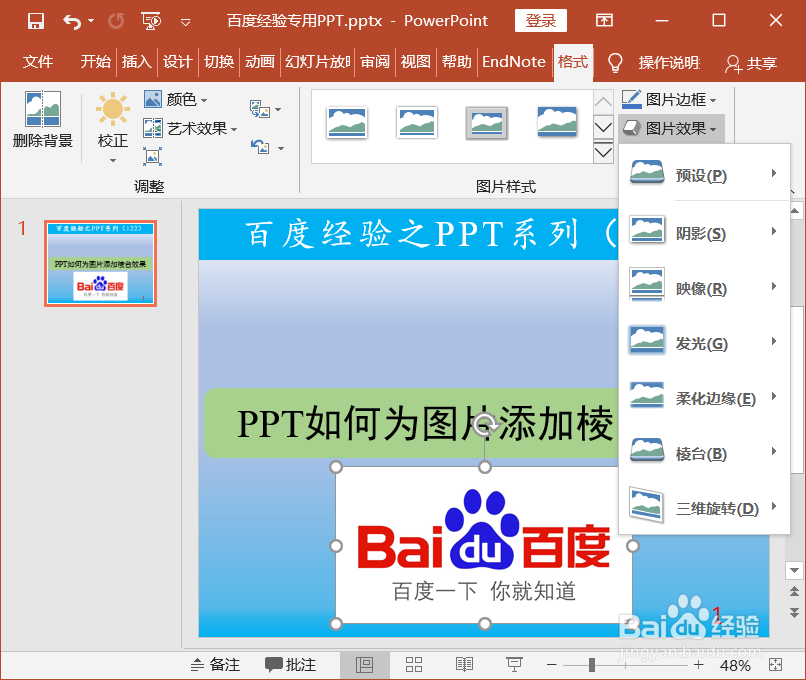This screenshot has width=806, height=680.
Task: Select slide 1 thumbnail in panel
Action: [100, 264]
